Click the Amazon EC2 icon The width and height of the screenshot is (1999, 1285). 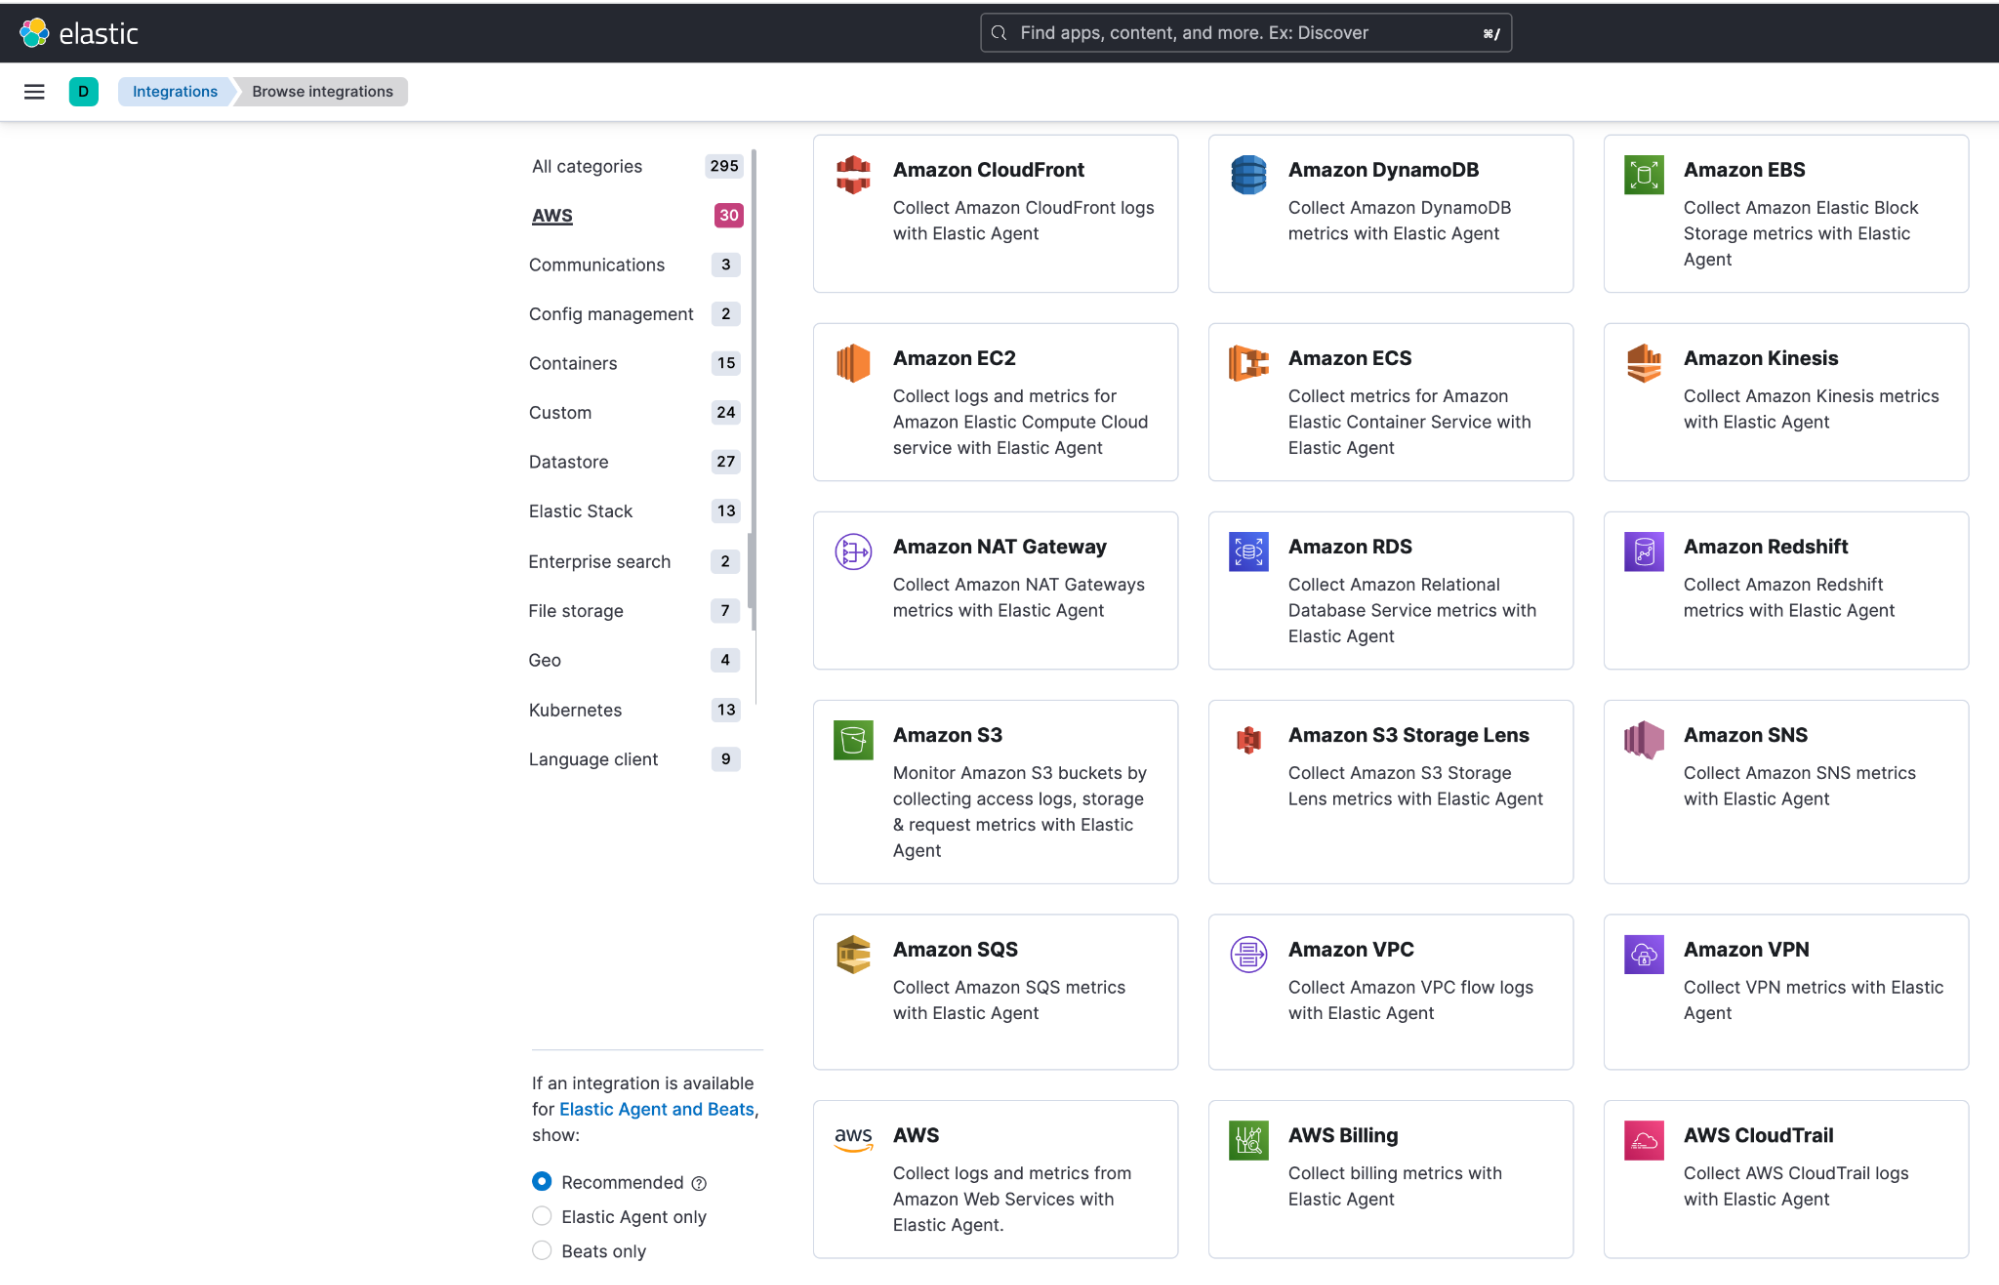point(853,363)
